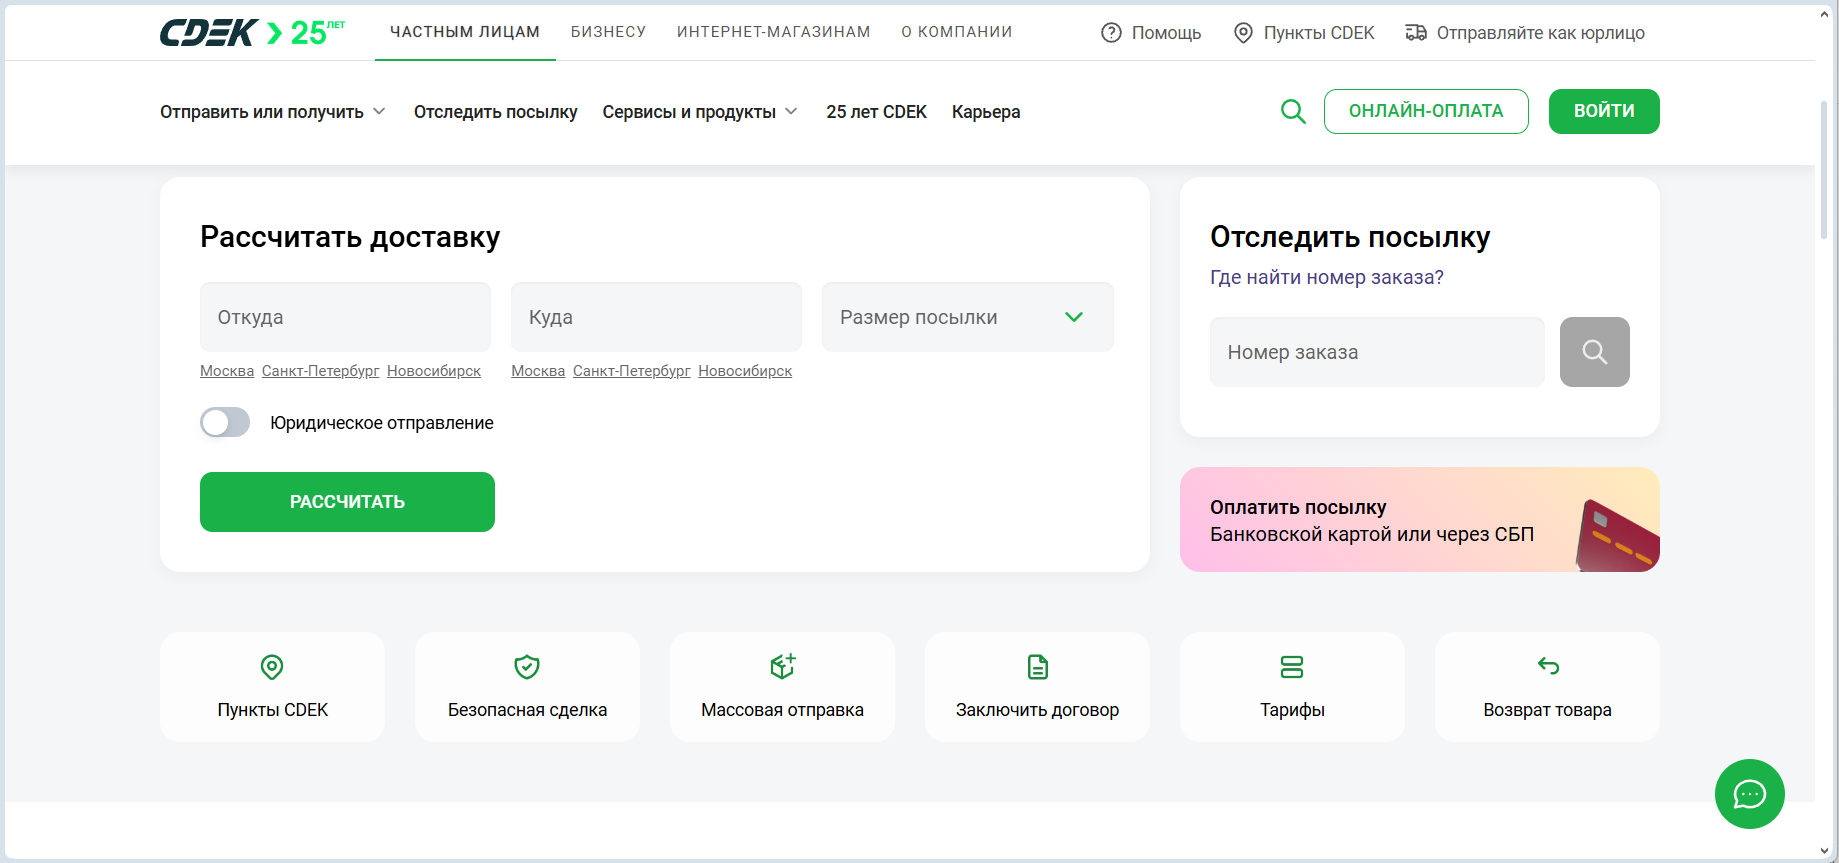The width and height of the screenshot is (1839, 863).
Task: Click the Рассчитать button
Action: click(x=347, y=502)
